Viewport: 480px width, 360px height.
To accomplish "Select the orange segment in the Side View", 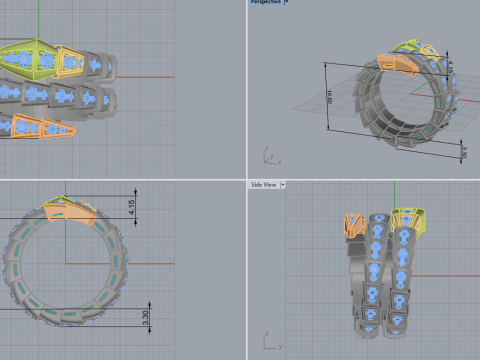I will 354,226.
